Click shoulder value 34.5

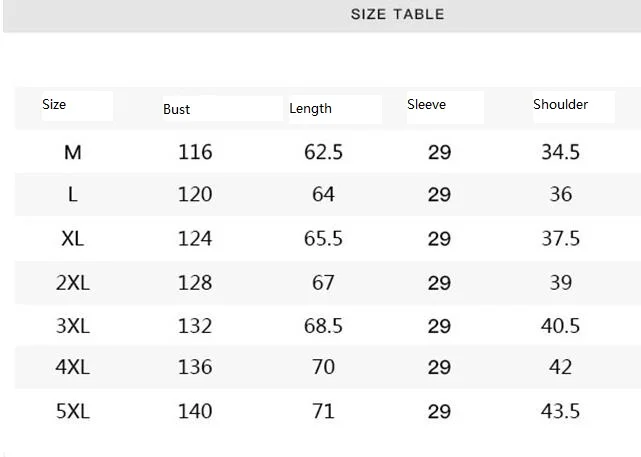[x=560, y=152]
